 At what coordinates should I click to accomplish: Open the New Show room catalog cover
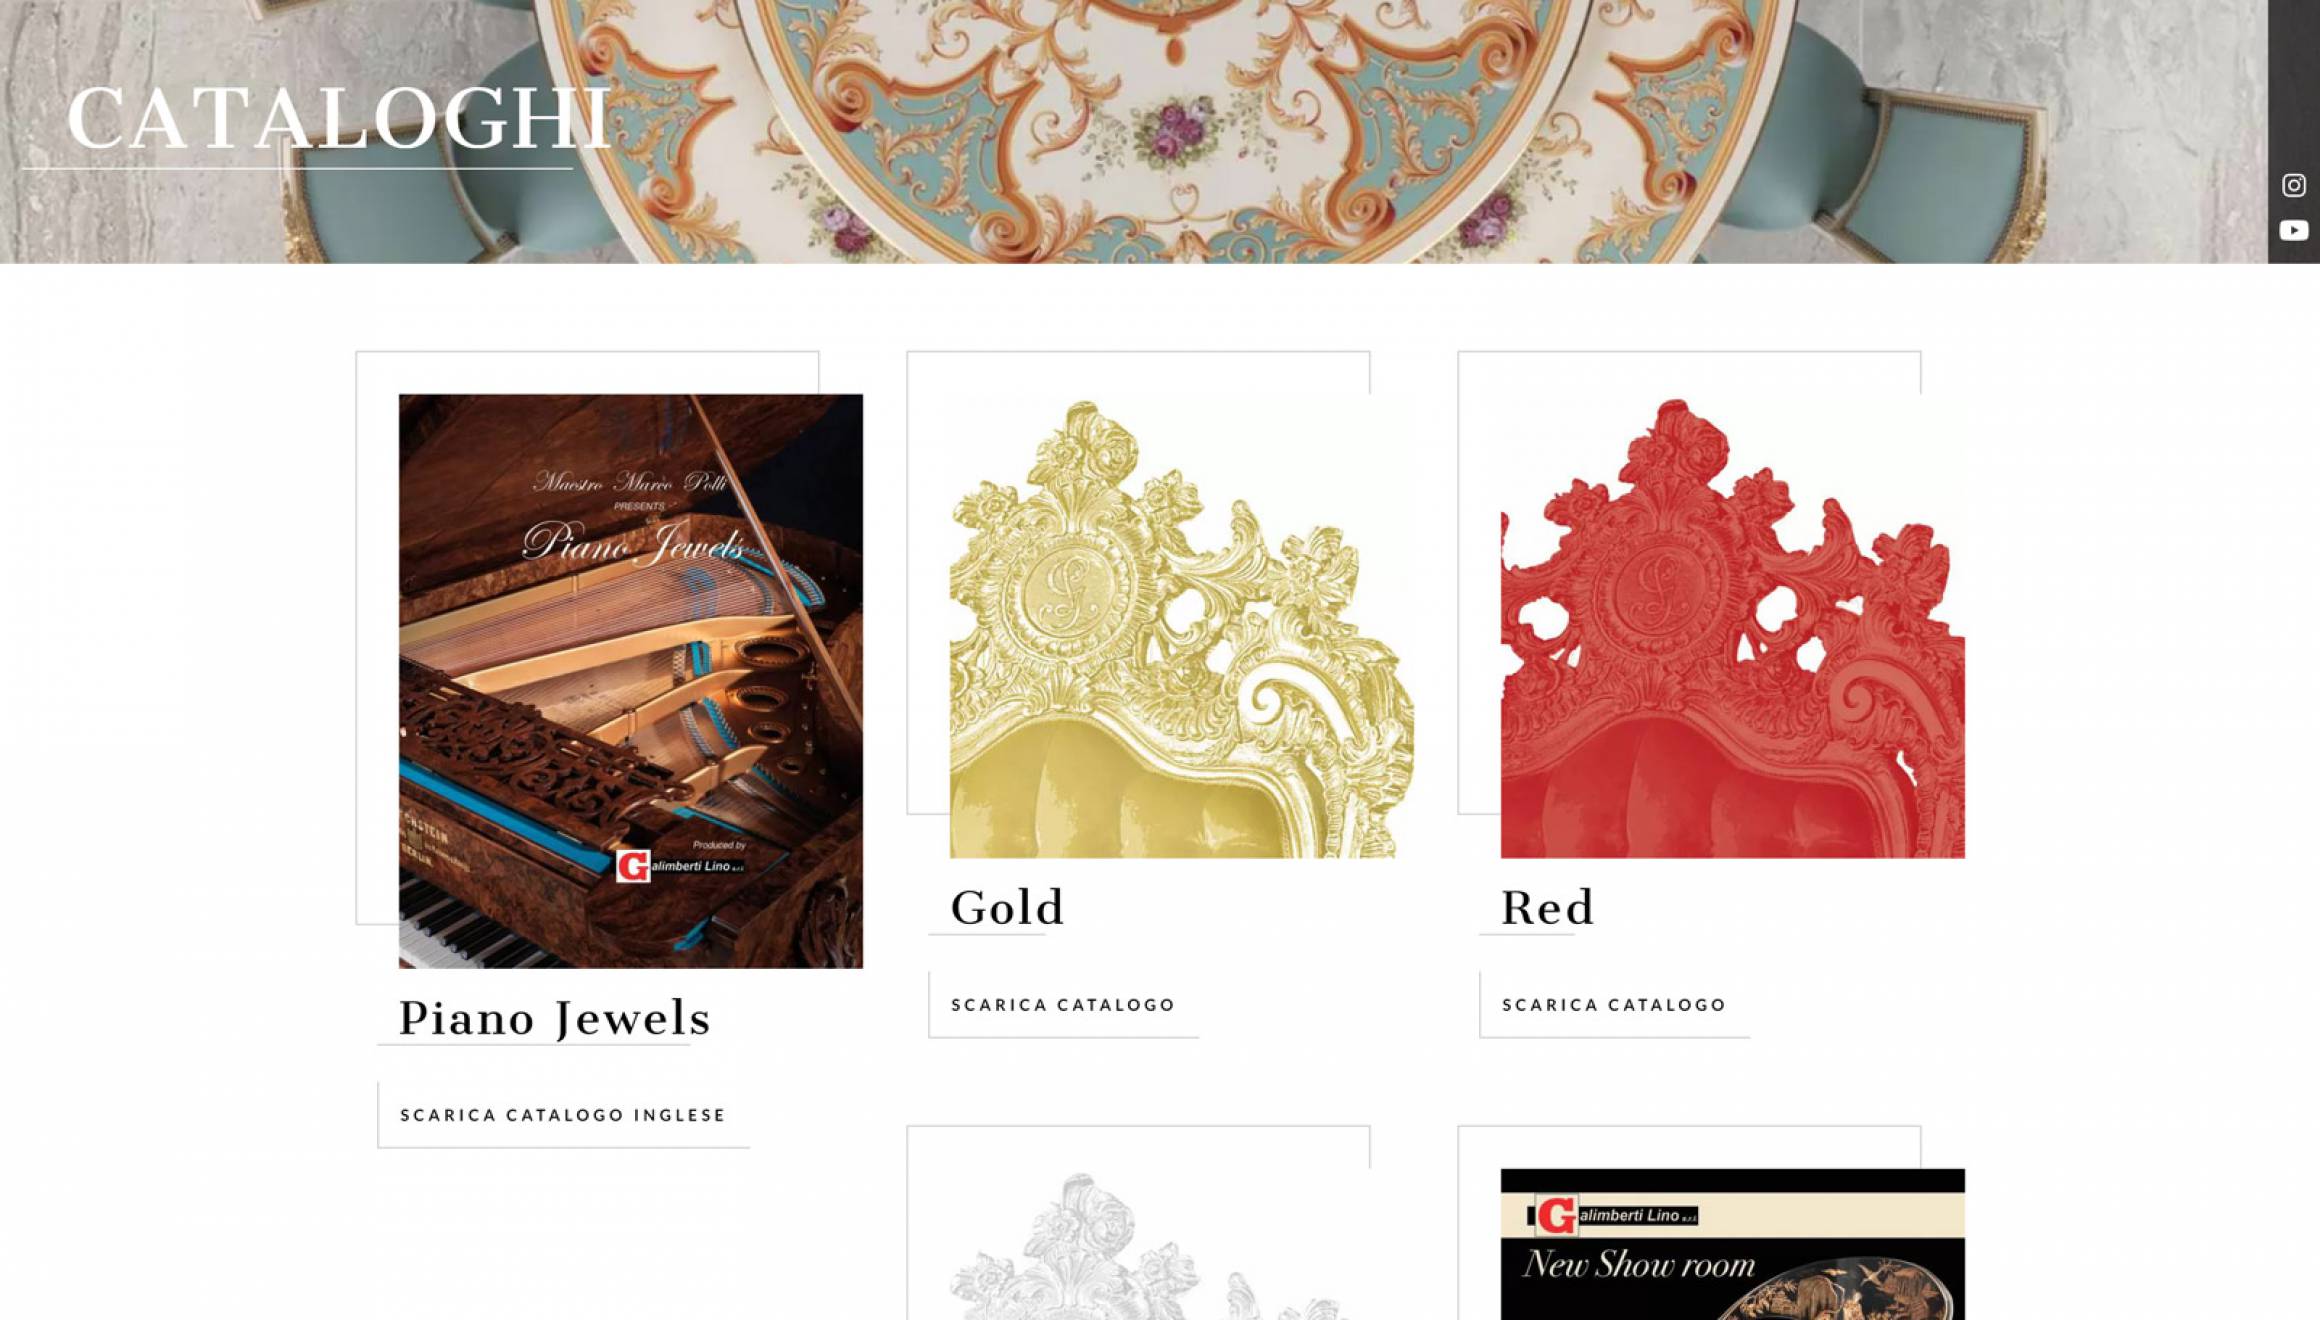click(1732, 1244)
